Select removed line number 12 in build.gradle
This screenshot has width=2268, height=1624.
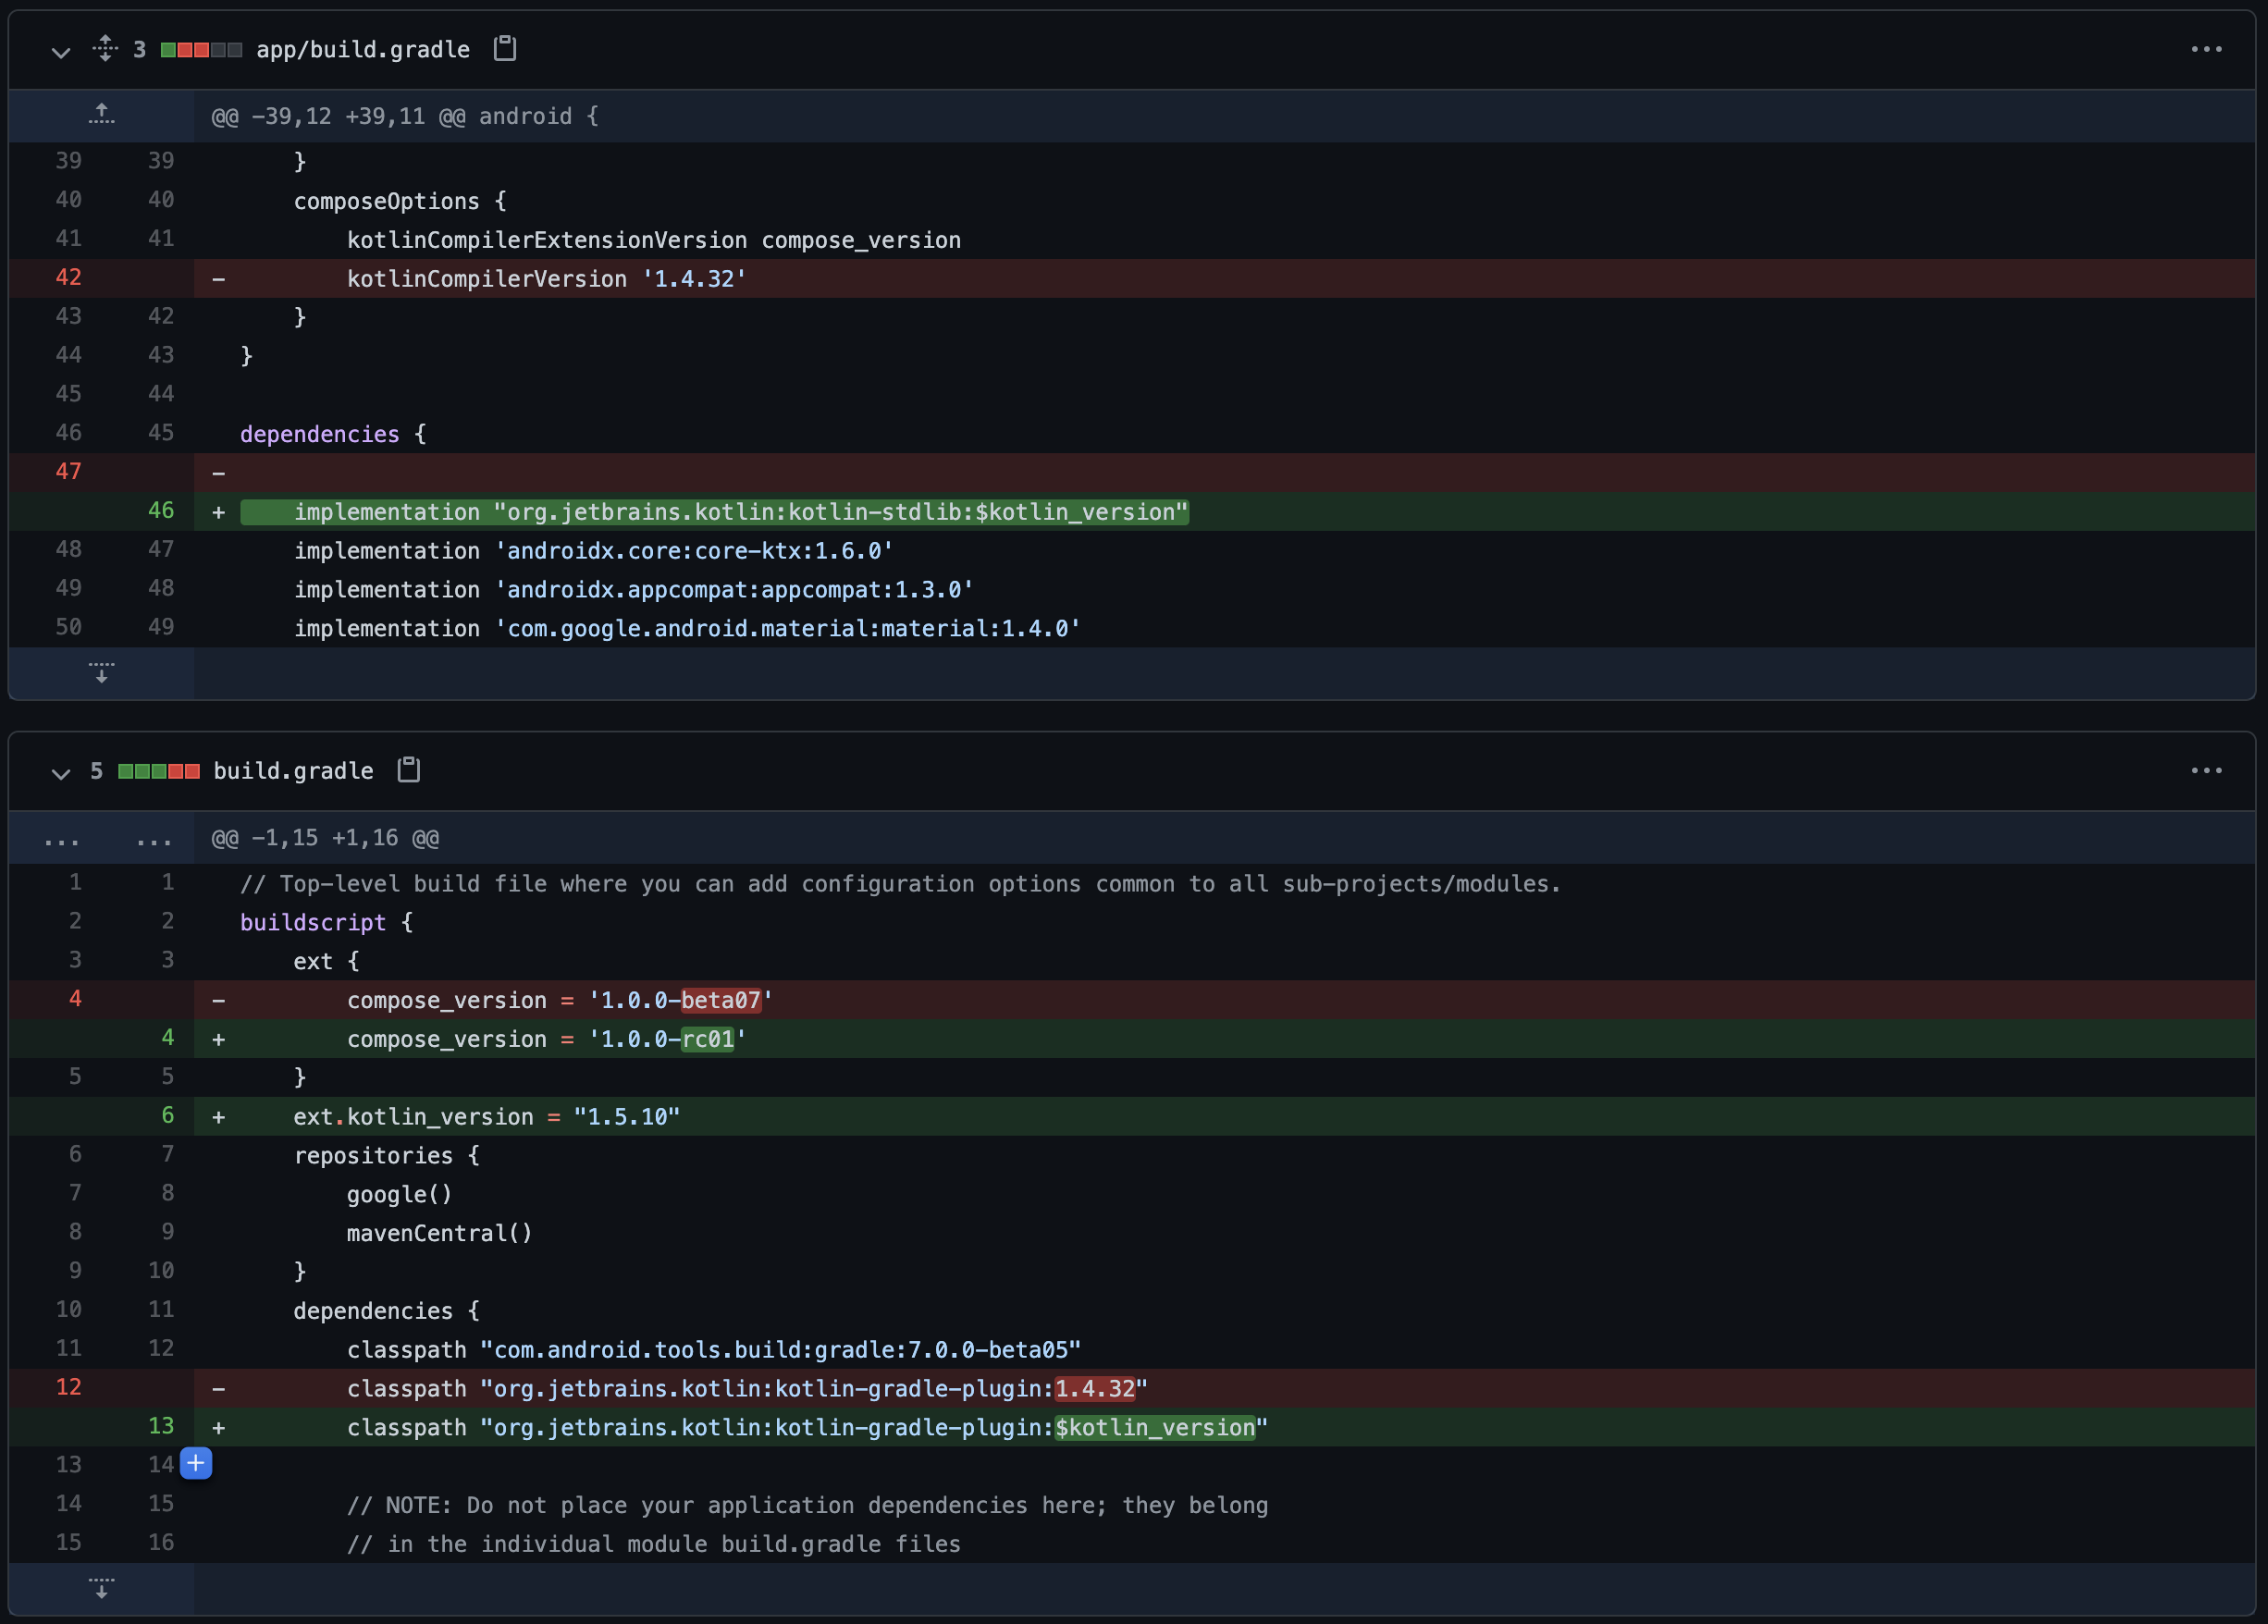point(68,1386)
